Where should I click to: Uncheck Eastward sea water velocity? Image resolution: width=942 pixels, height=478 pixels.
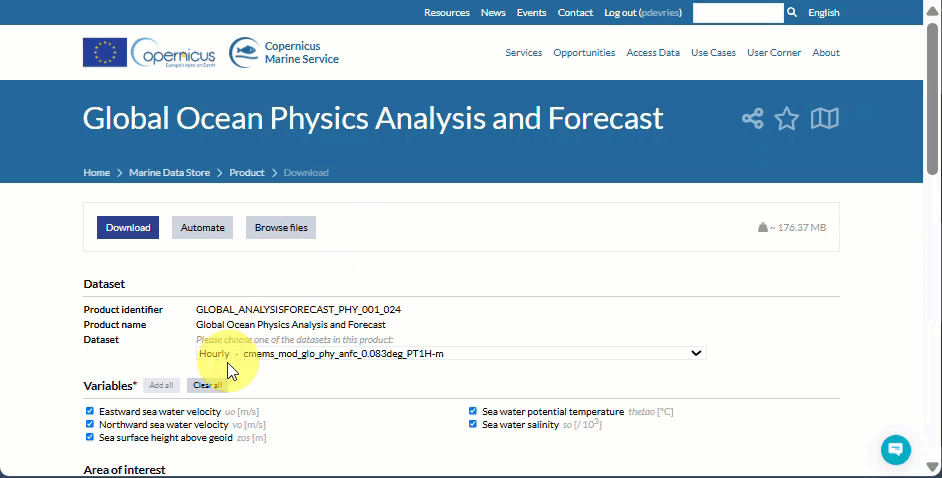pos(90,411)
